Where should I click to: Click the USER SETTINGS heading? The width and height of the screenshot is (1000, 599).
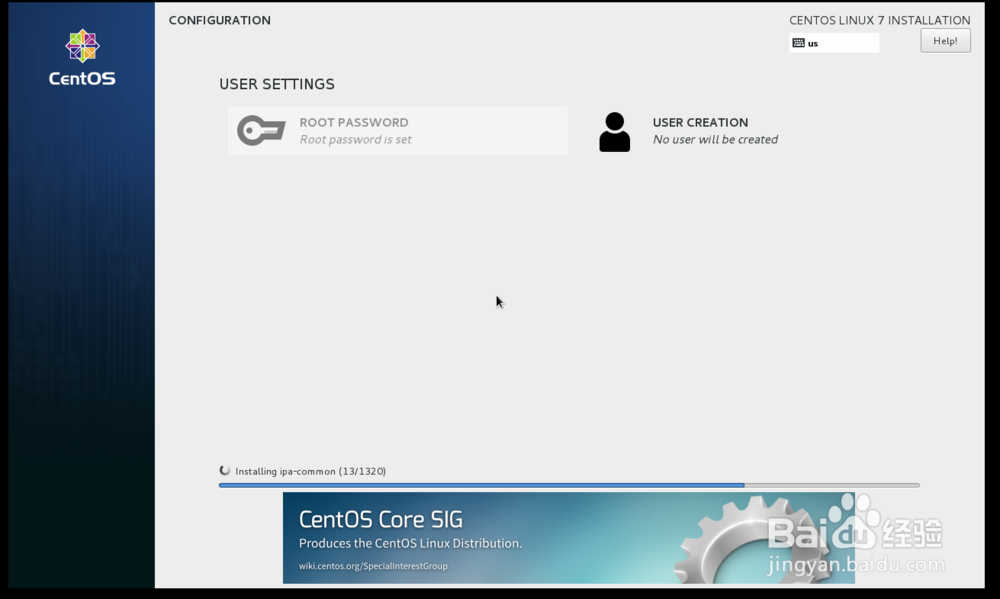(277, 84)
